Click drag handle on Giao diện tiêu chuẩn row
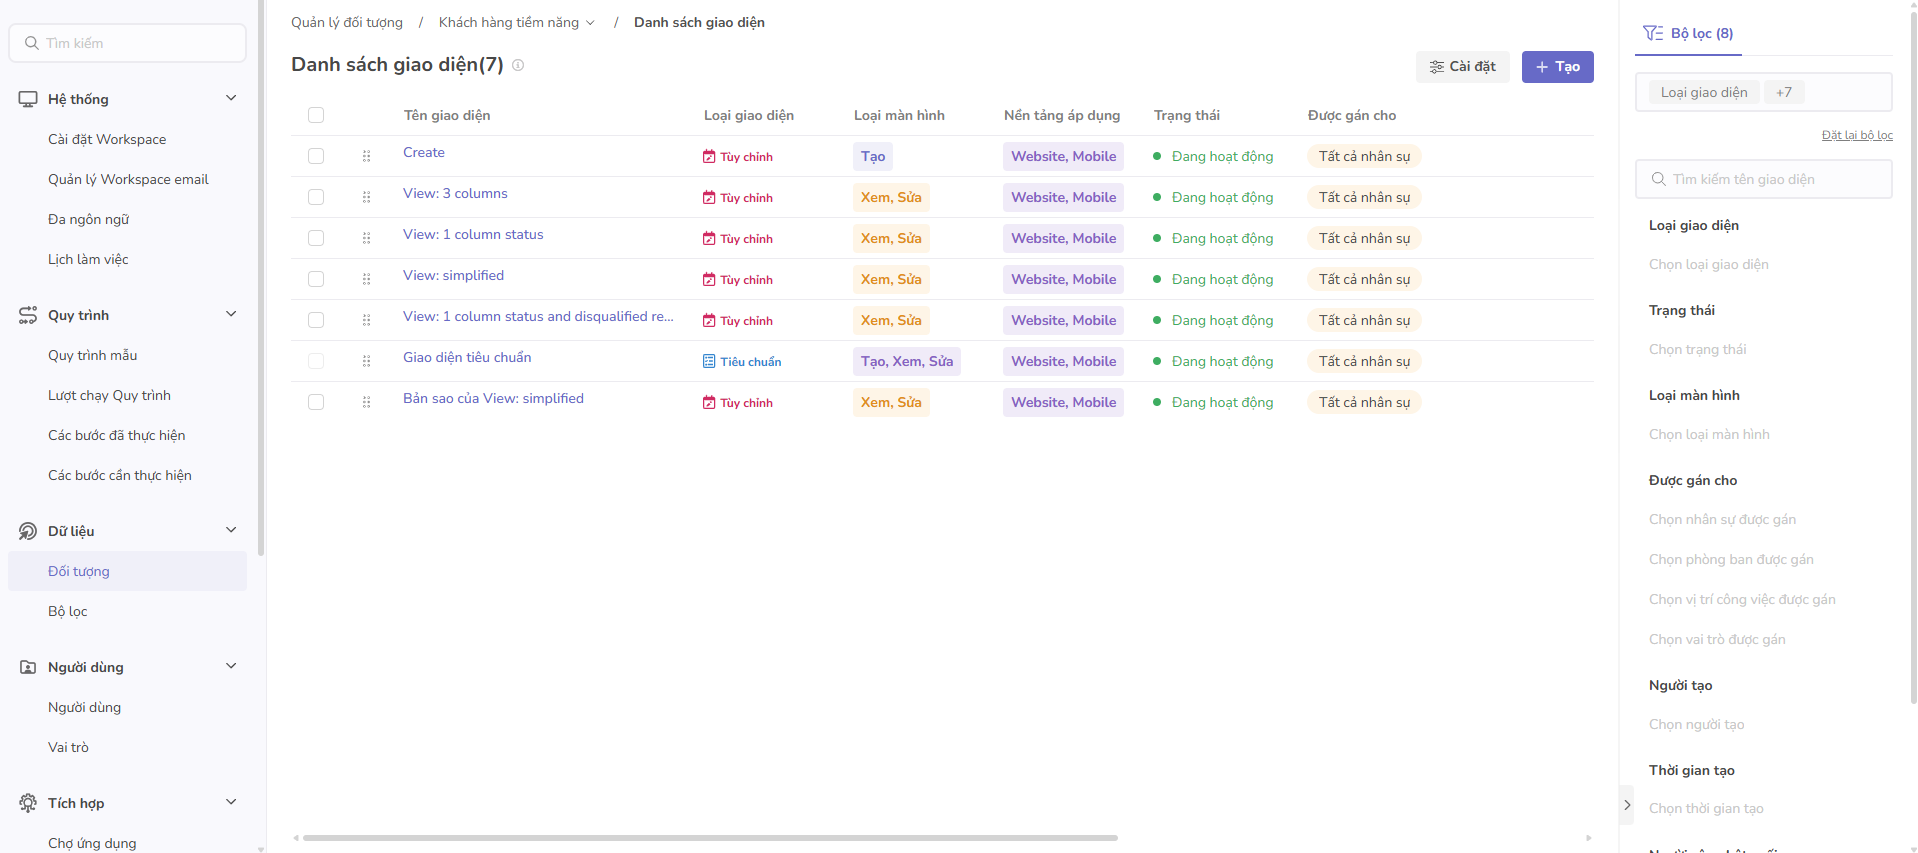The width and height of the screenshot is (1918, 853). tap(366, 361)
